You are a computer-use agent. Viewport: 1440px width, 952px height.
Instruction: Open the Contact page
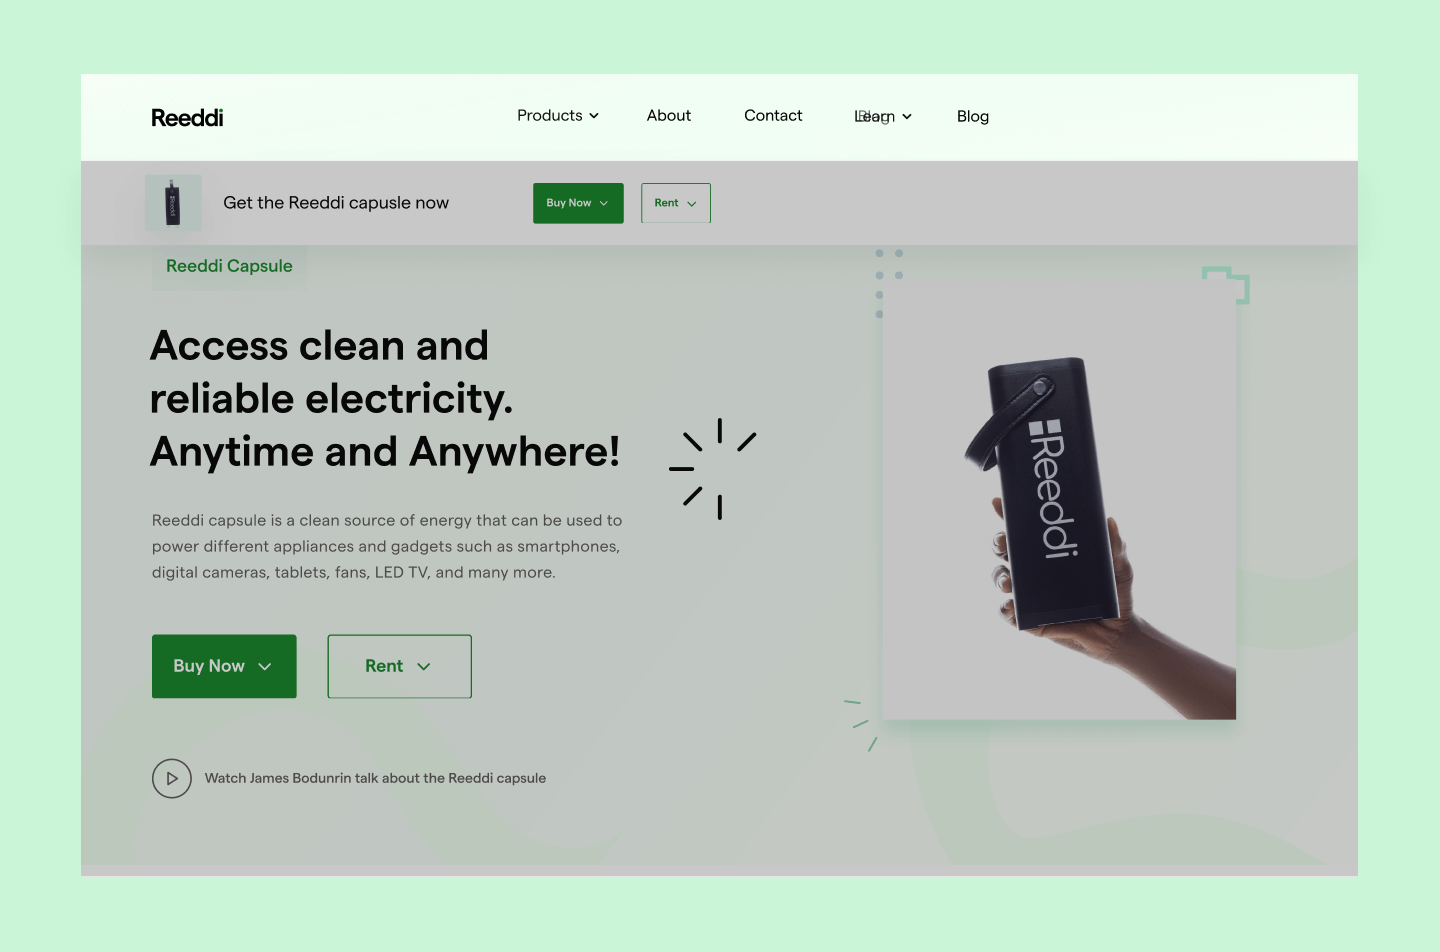pos(773,116)
